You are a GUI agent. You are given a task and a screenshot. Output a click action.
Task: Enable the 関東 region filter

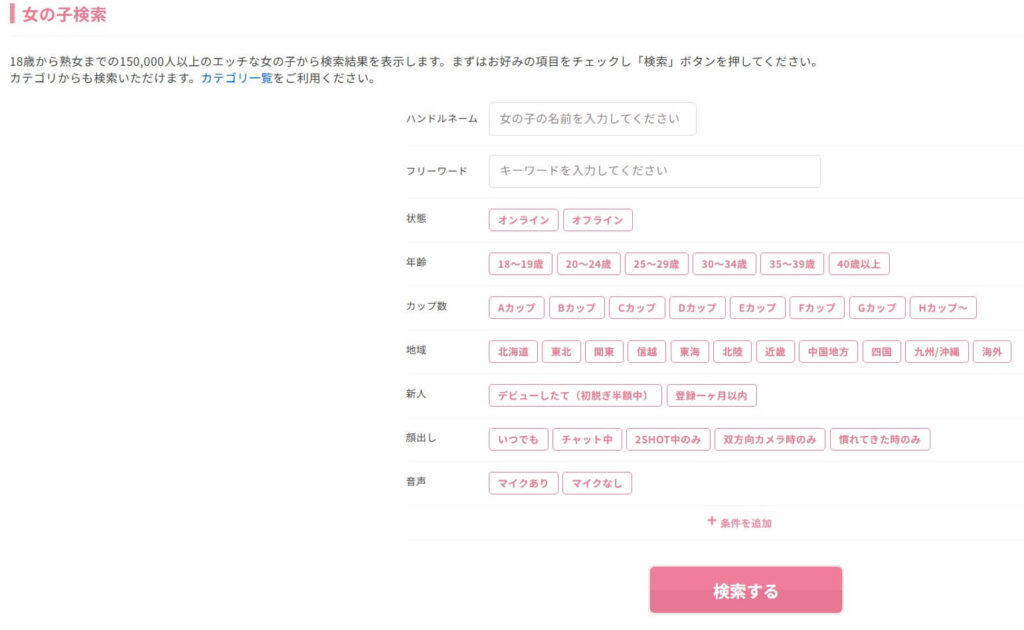coord(604,352)
